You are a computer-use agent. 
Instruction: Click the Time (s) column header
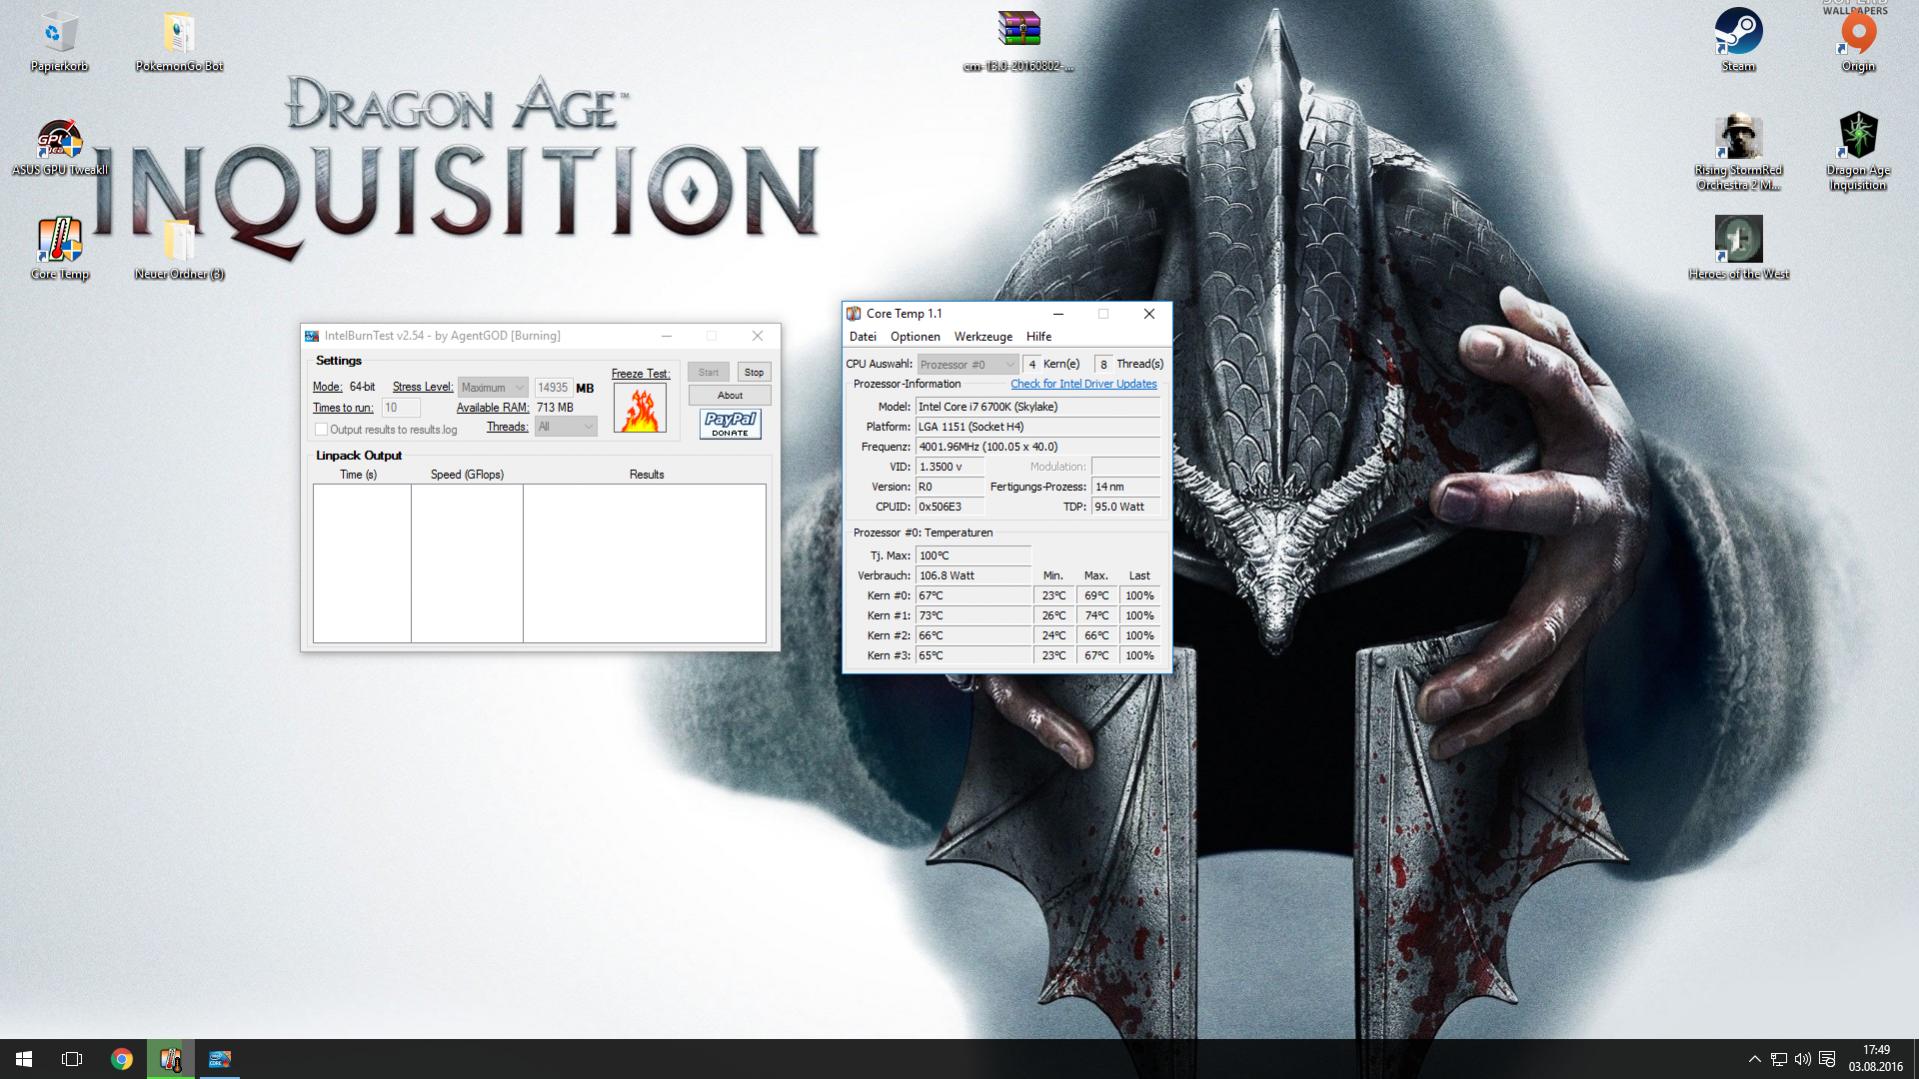click(x=359, y=475)
